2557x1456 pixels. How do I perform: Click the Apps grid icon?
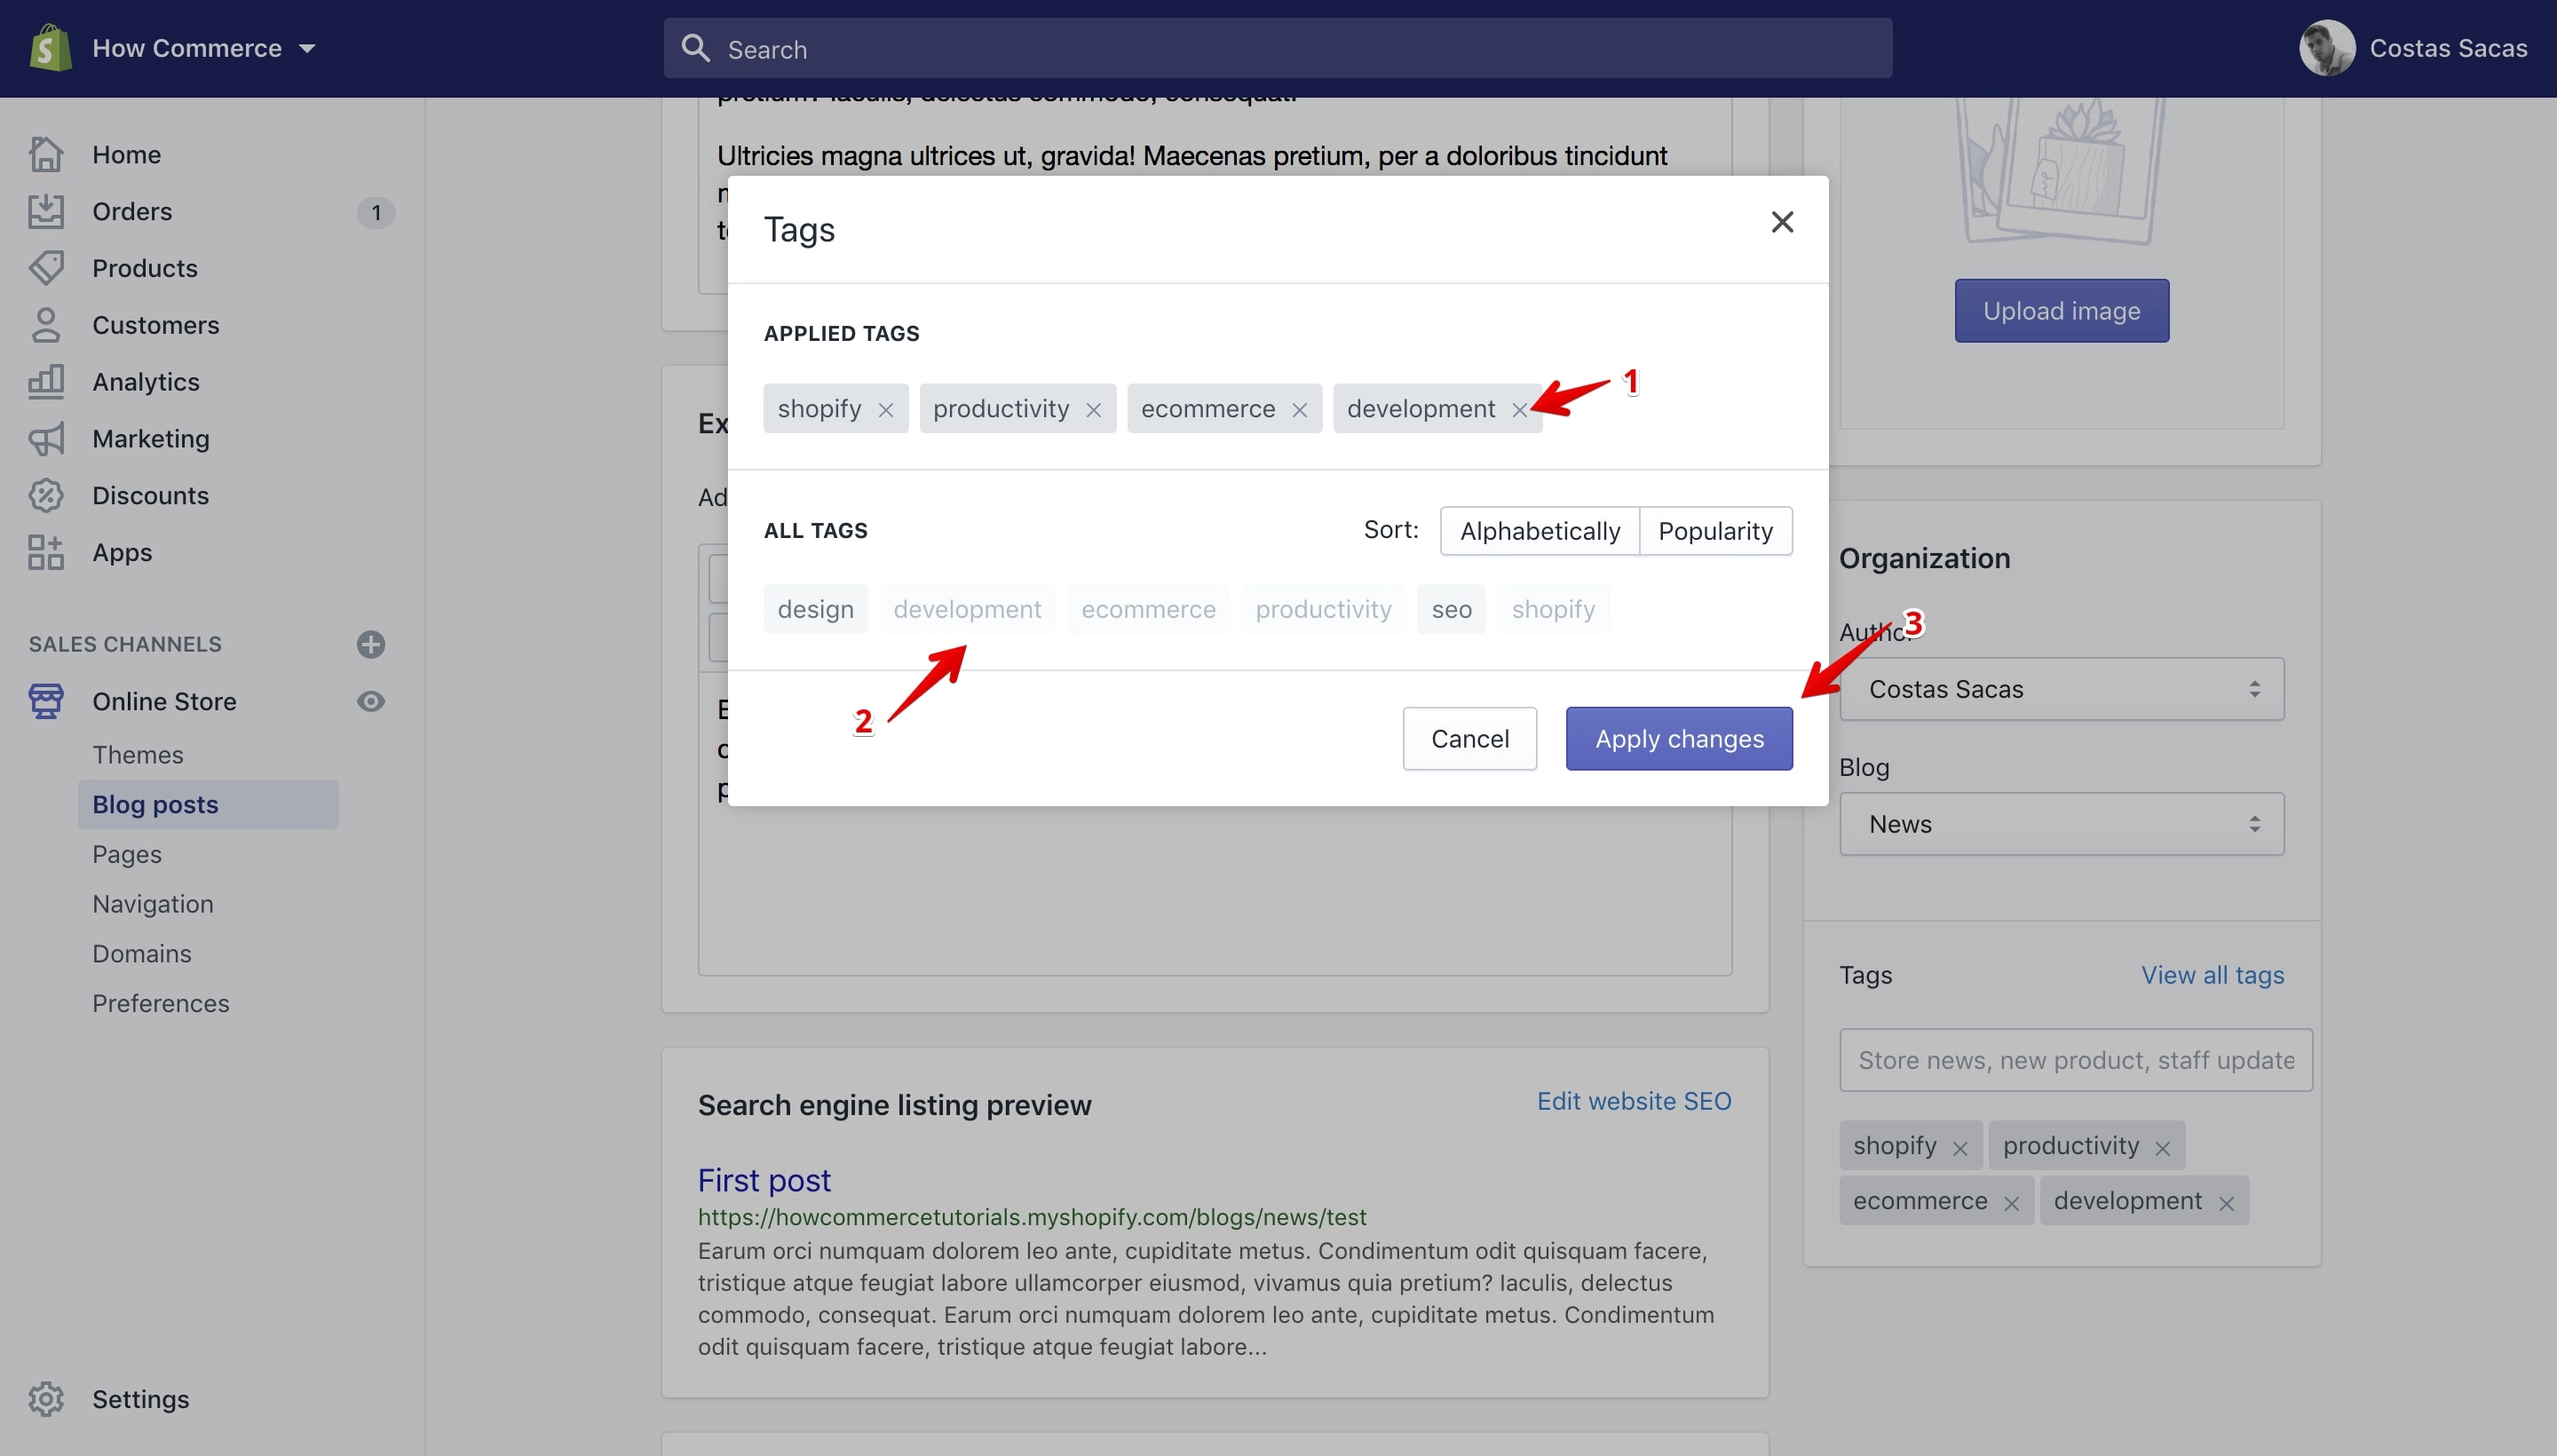coord(46,552)
